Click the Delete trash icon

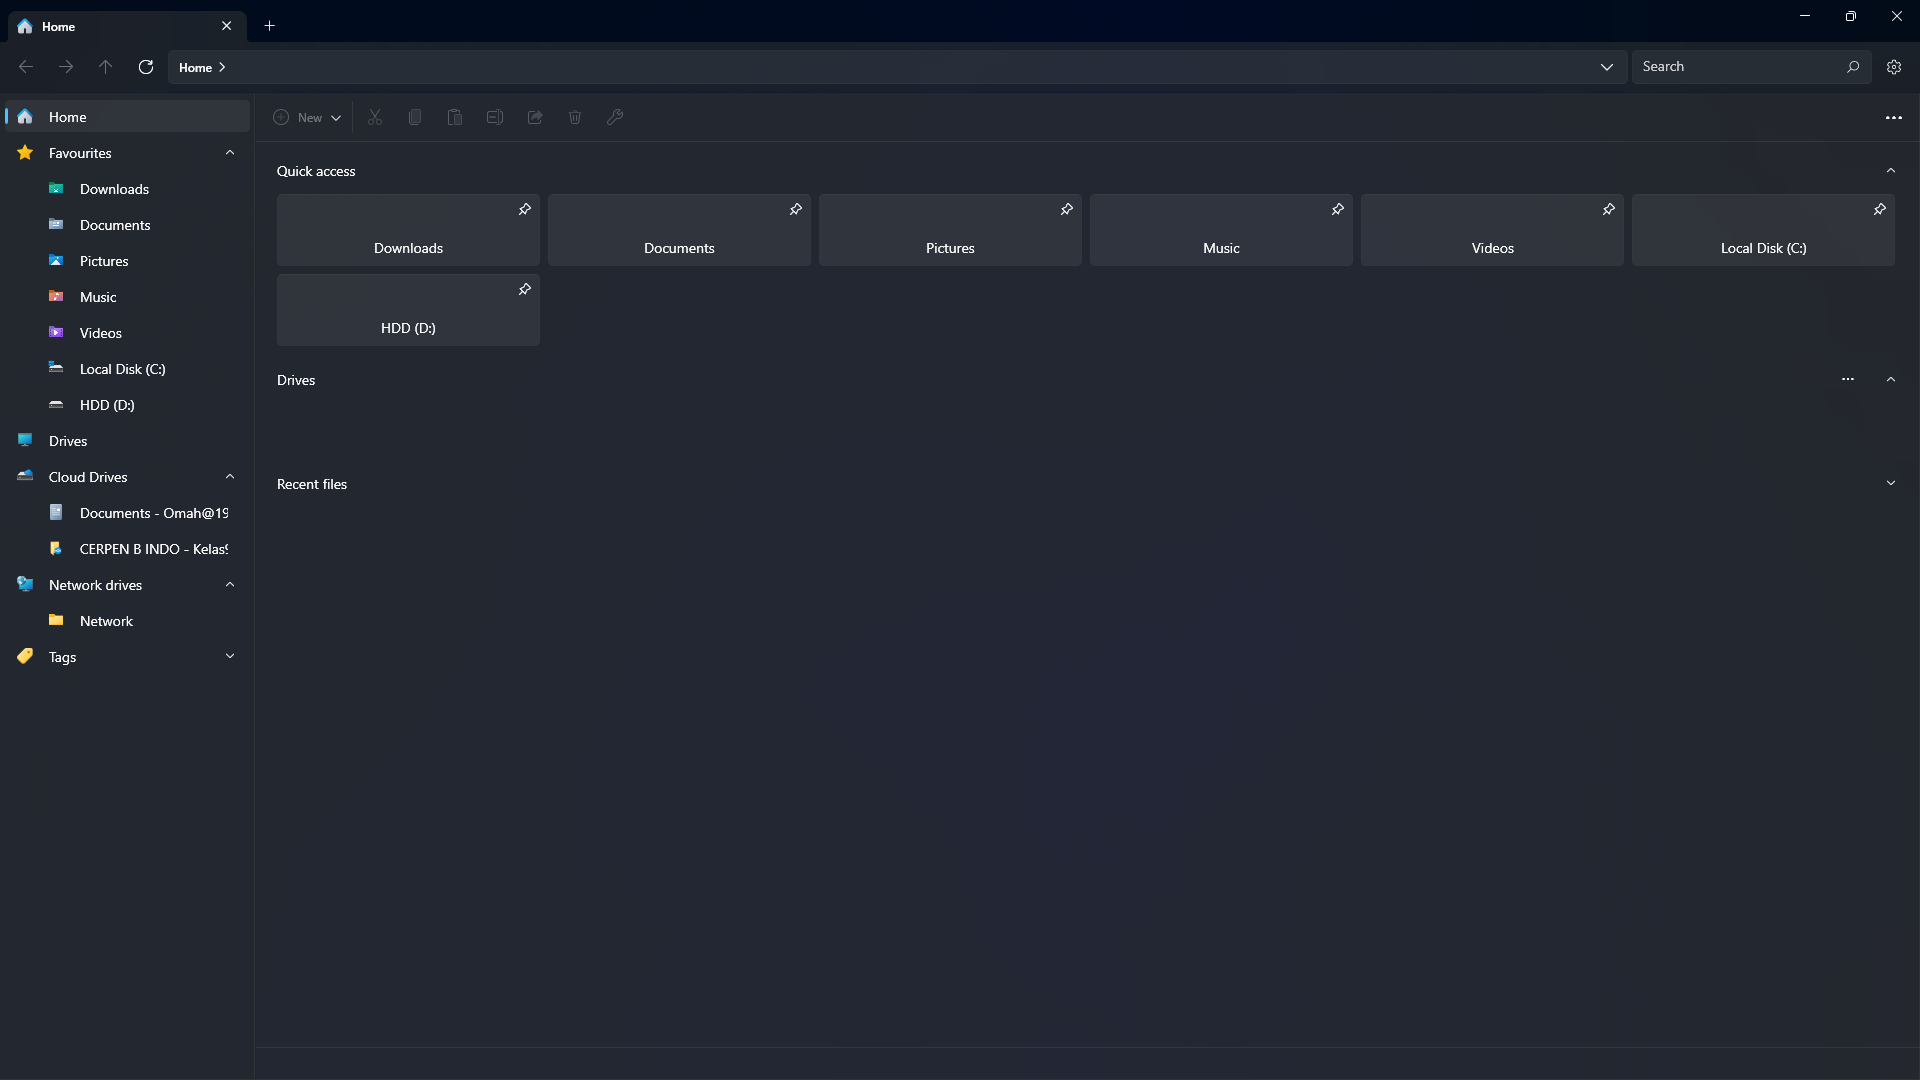575,117
